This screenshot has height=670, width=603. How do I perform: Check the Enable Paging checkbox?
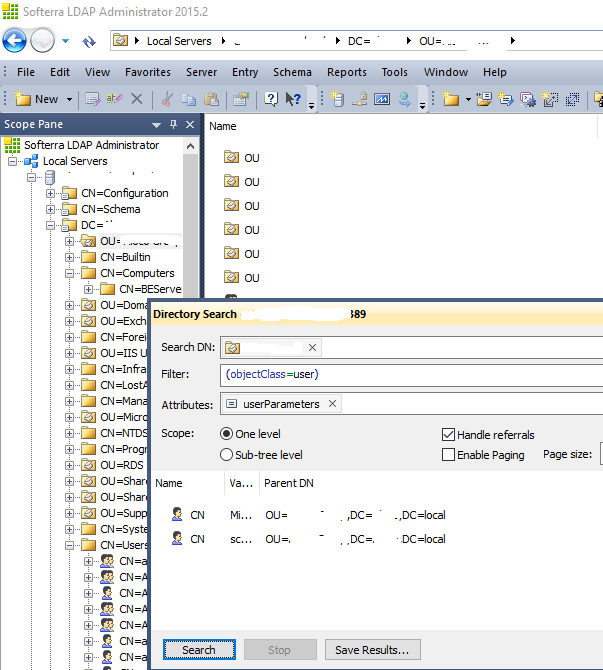pos(448,455)
